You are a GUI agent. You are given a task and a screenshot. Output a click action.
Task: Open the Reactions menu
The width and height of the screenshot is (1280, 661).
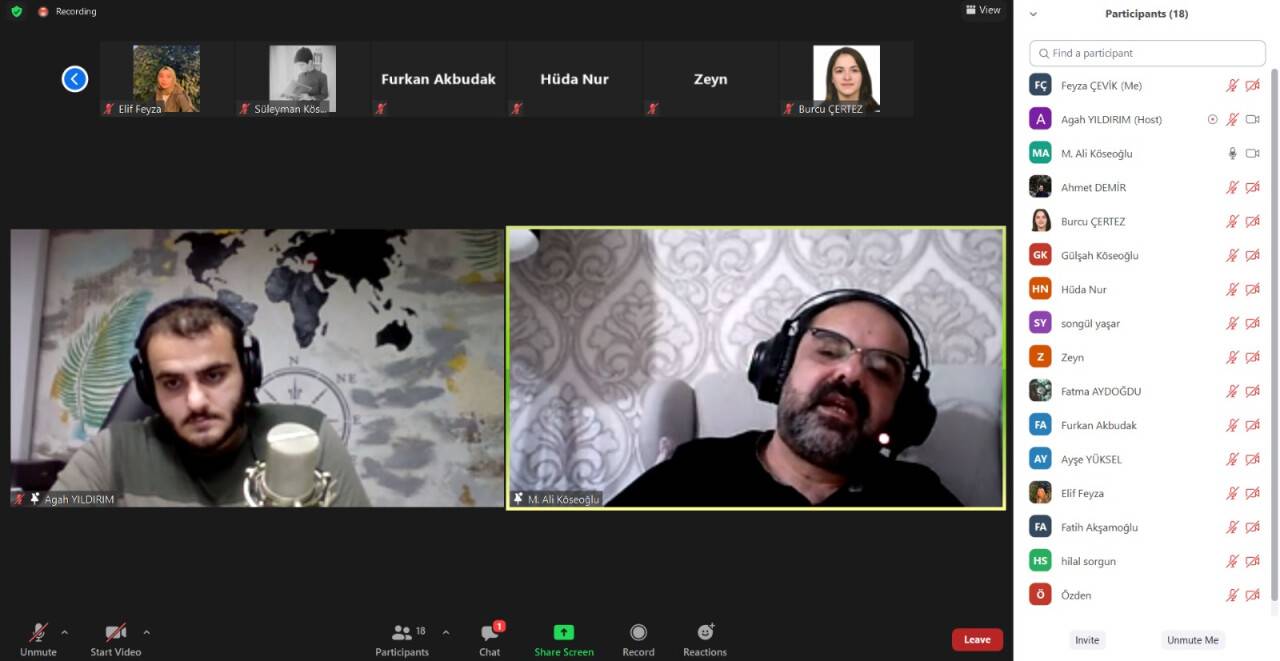coord(705,633)
